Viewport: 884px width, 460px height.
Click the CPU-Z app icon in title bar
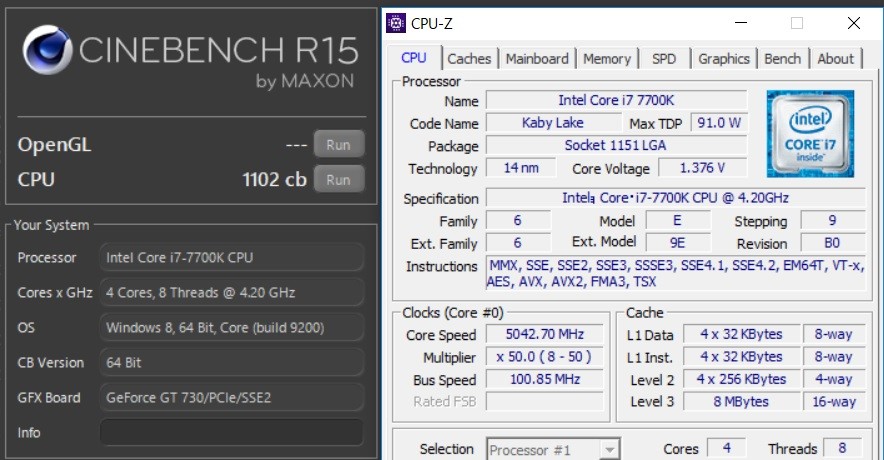(396, 23)
